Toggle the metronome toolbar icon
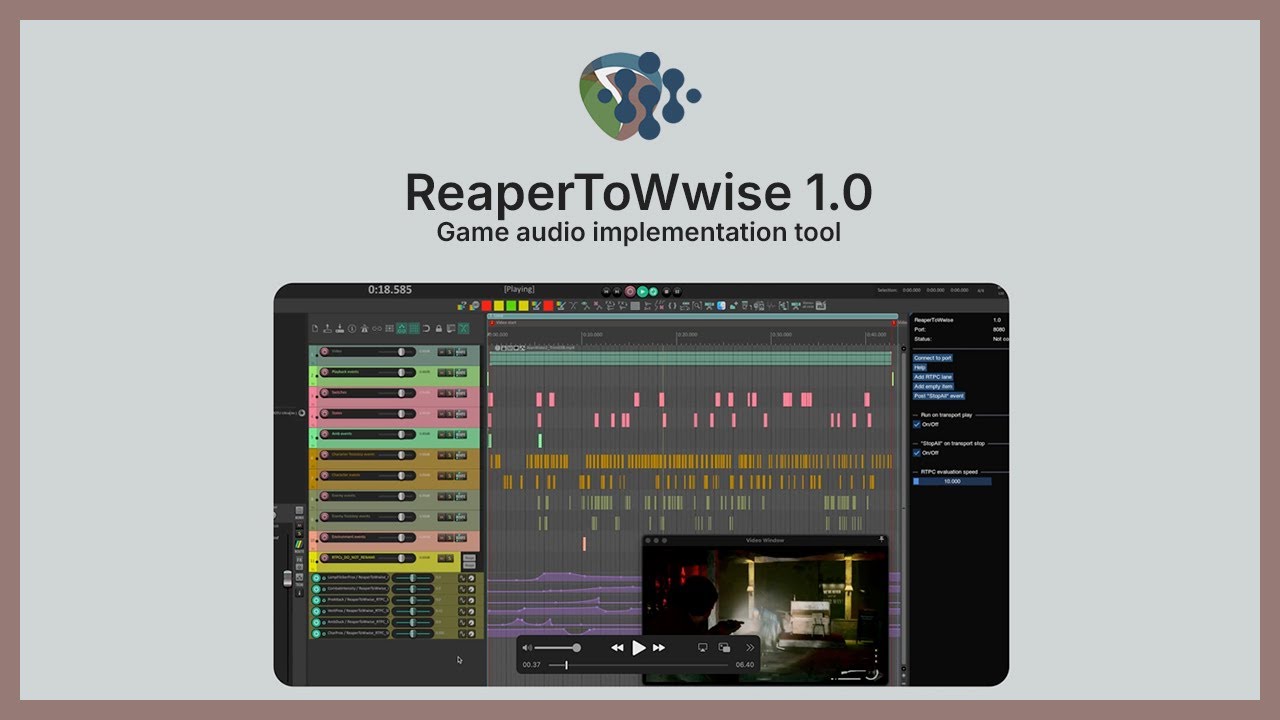The height and width of the screenshot is (720, 1280). click(364, 329)
